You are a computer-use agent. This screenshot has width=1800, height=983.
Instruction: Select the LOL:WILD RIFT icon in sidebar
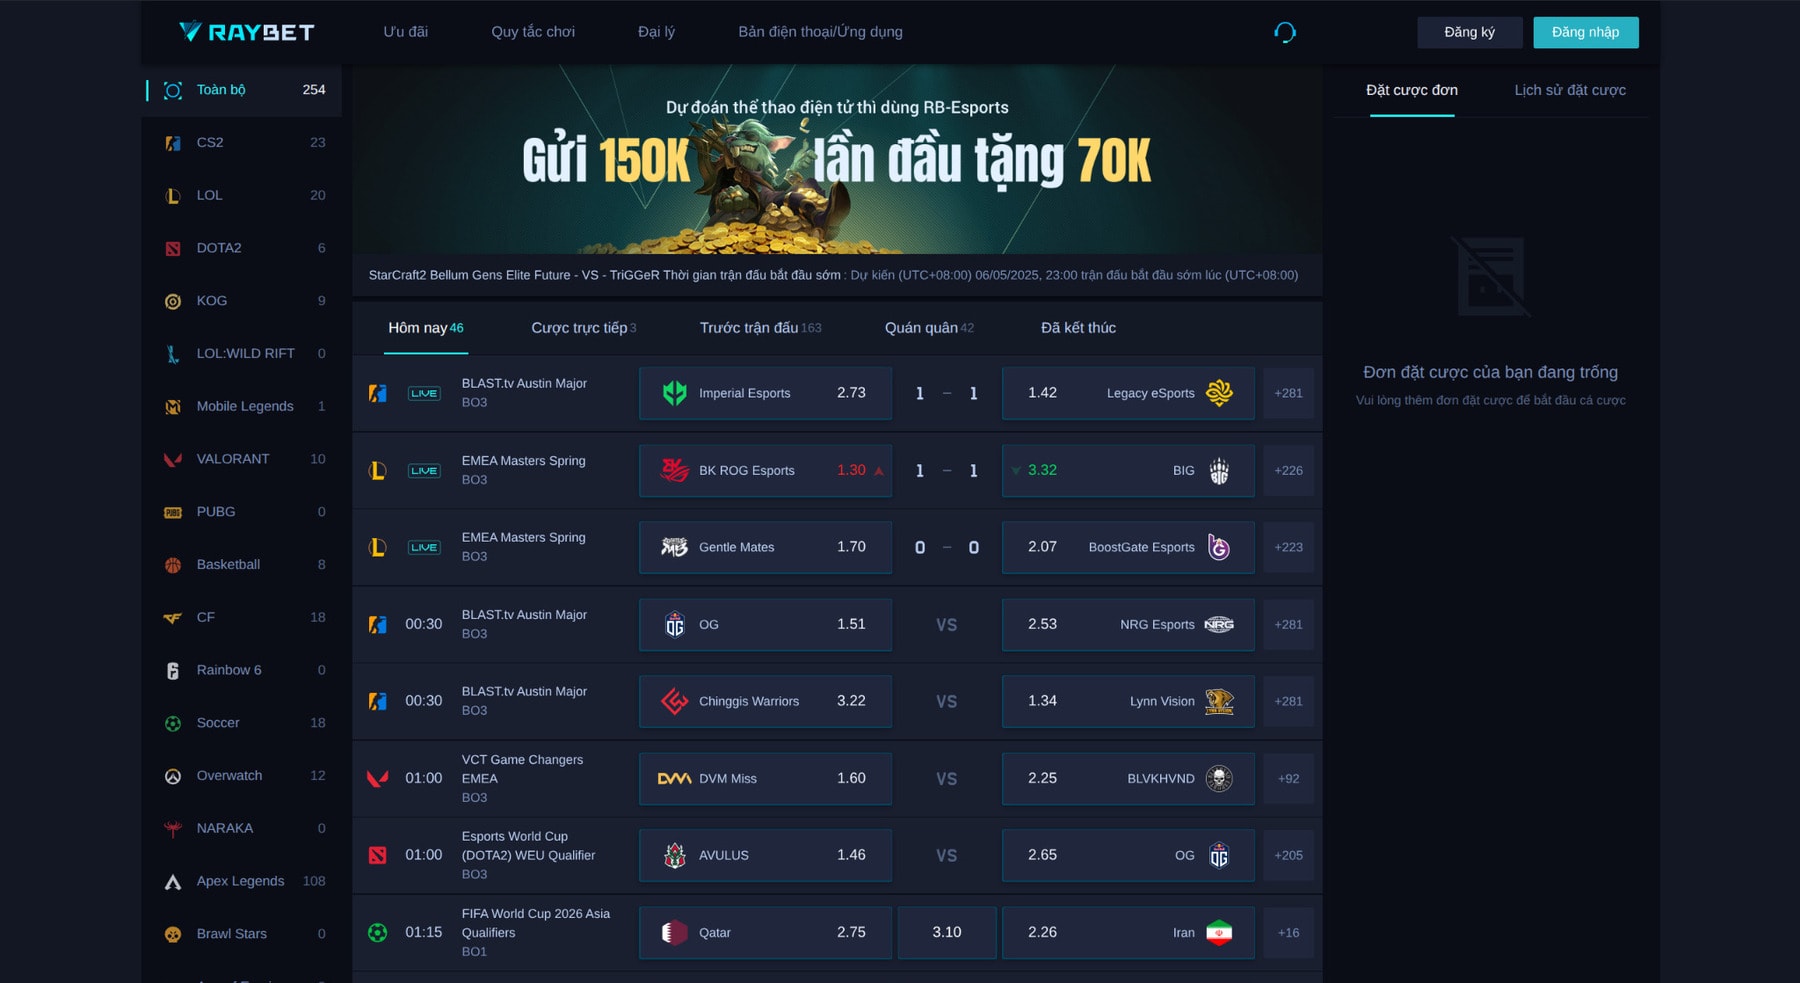(x=173, y=354)
